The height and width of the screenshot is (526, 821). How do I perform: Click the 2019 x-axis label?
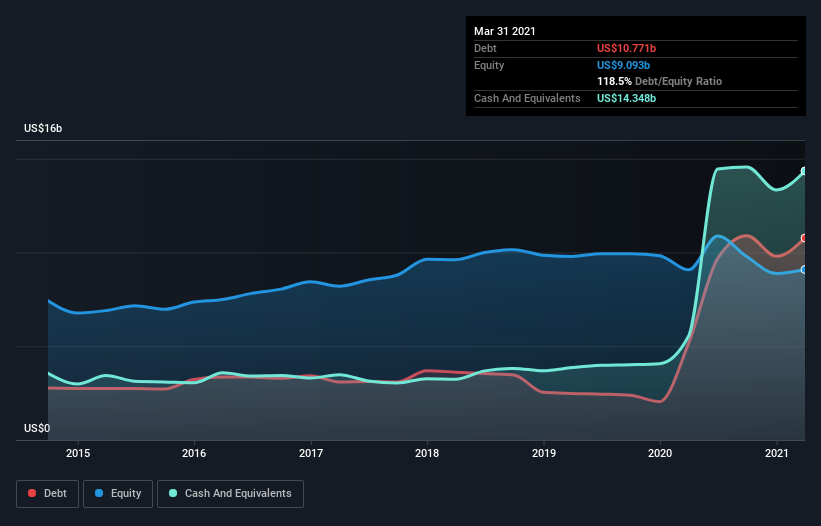point(544,453)
